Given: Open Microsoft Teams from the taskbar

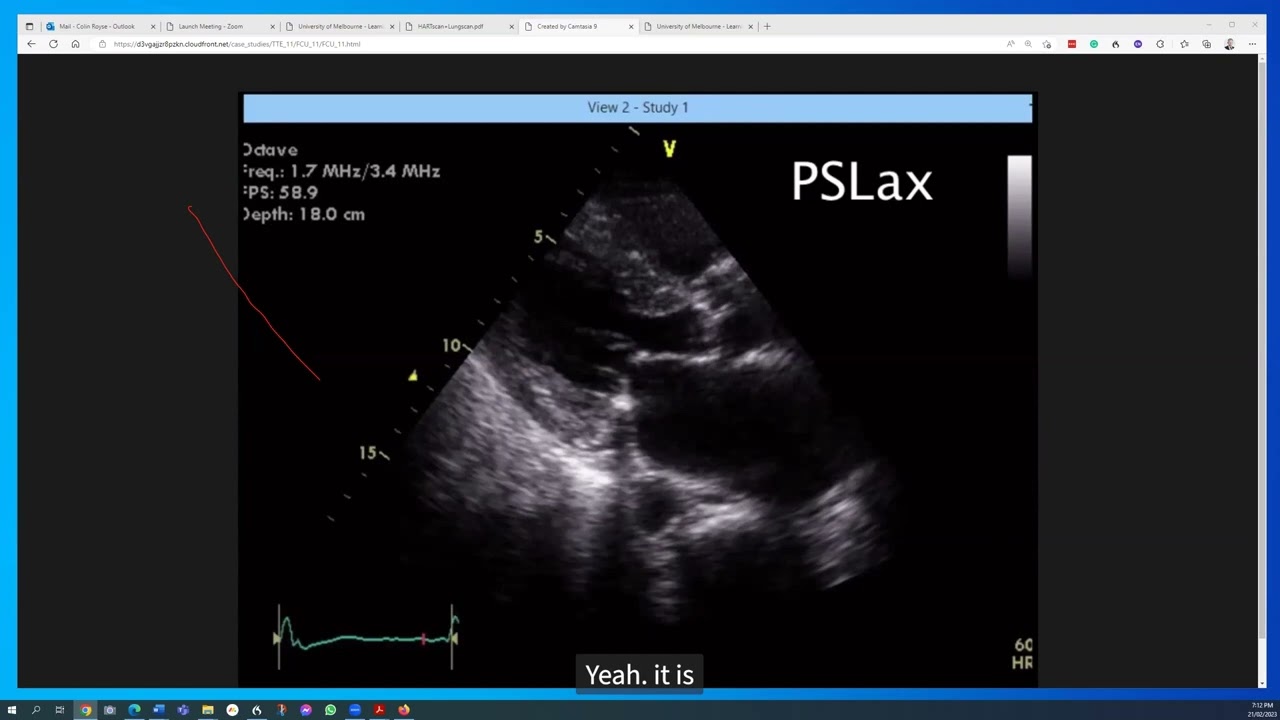Looking at the screenshot, I should [x=183, y=710].
